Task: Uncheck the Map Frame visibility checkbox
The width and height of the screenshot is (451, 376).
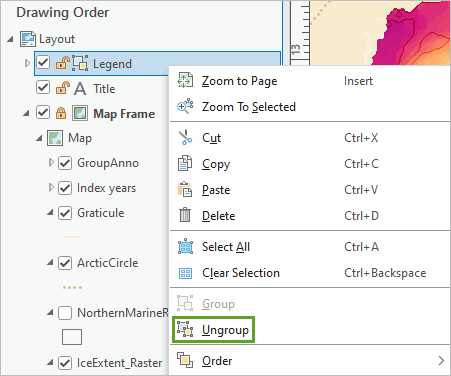Action: point(43,112)
